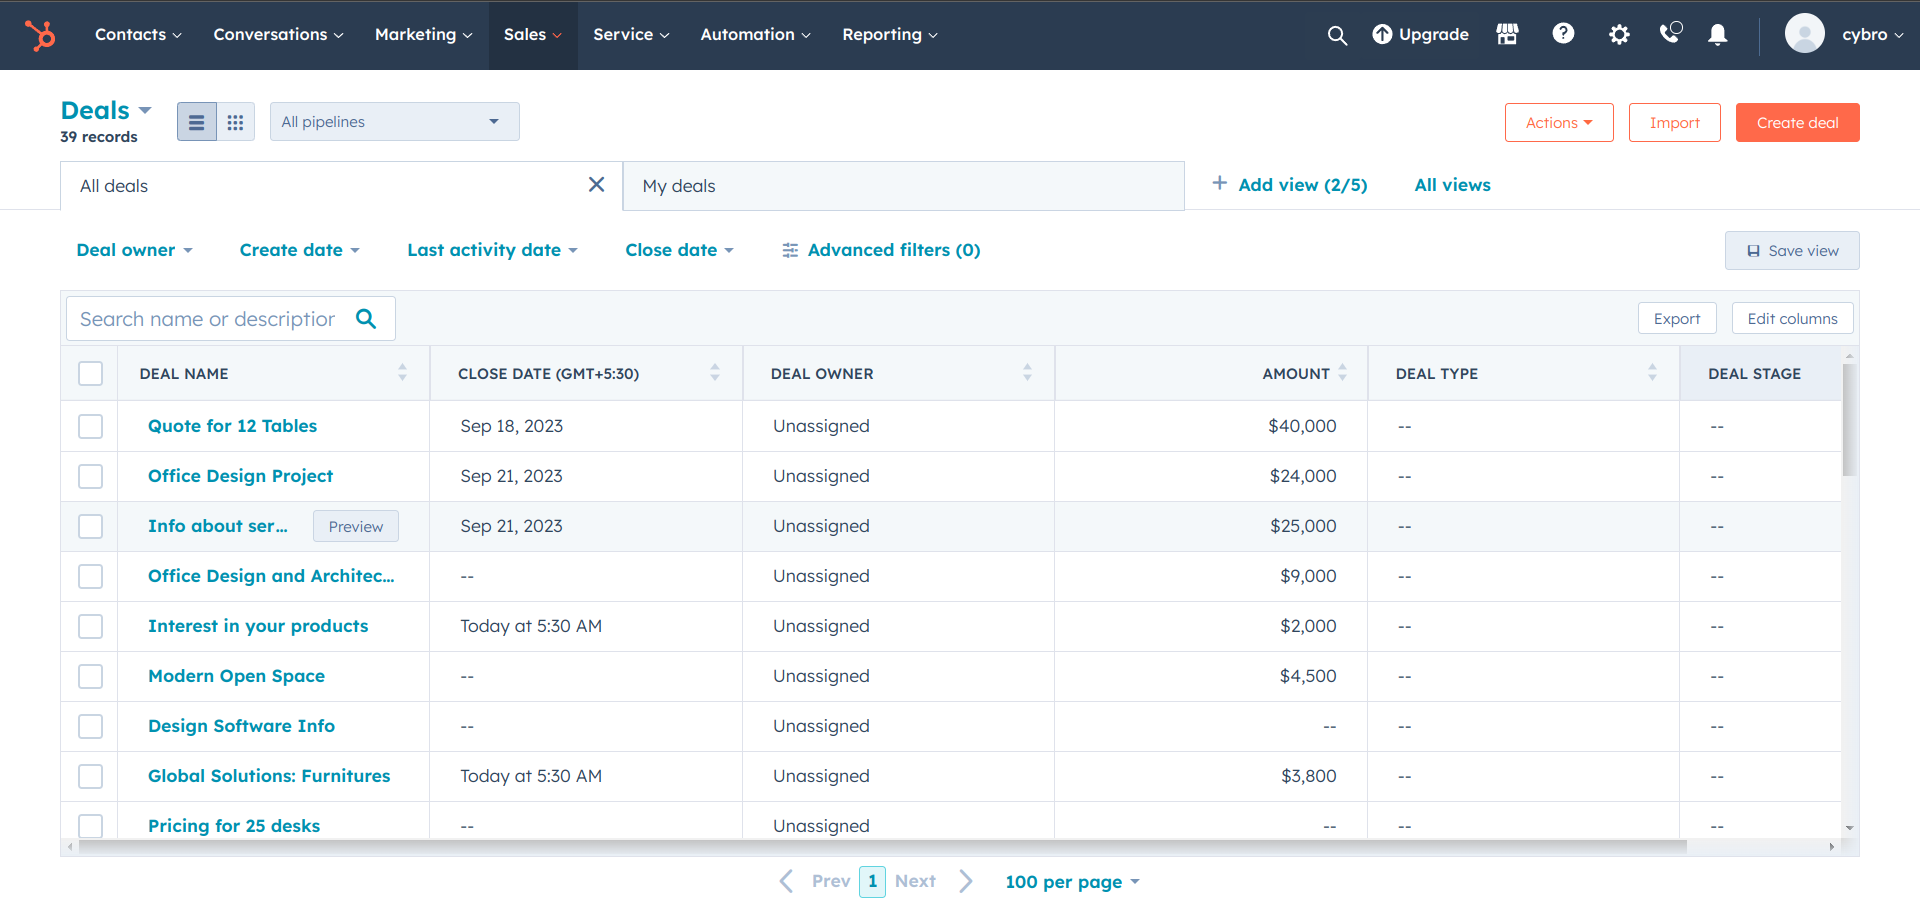
Task: Open the Settings gear icon
Action: coord(1619,35)
